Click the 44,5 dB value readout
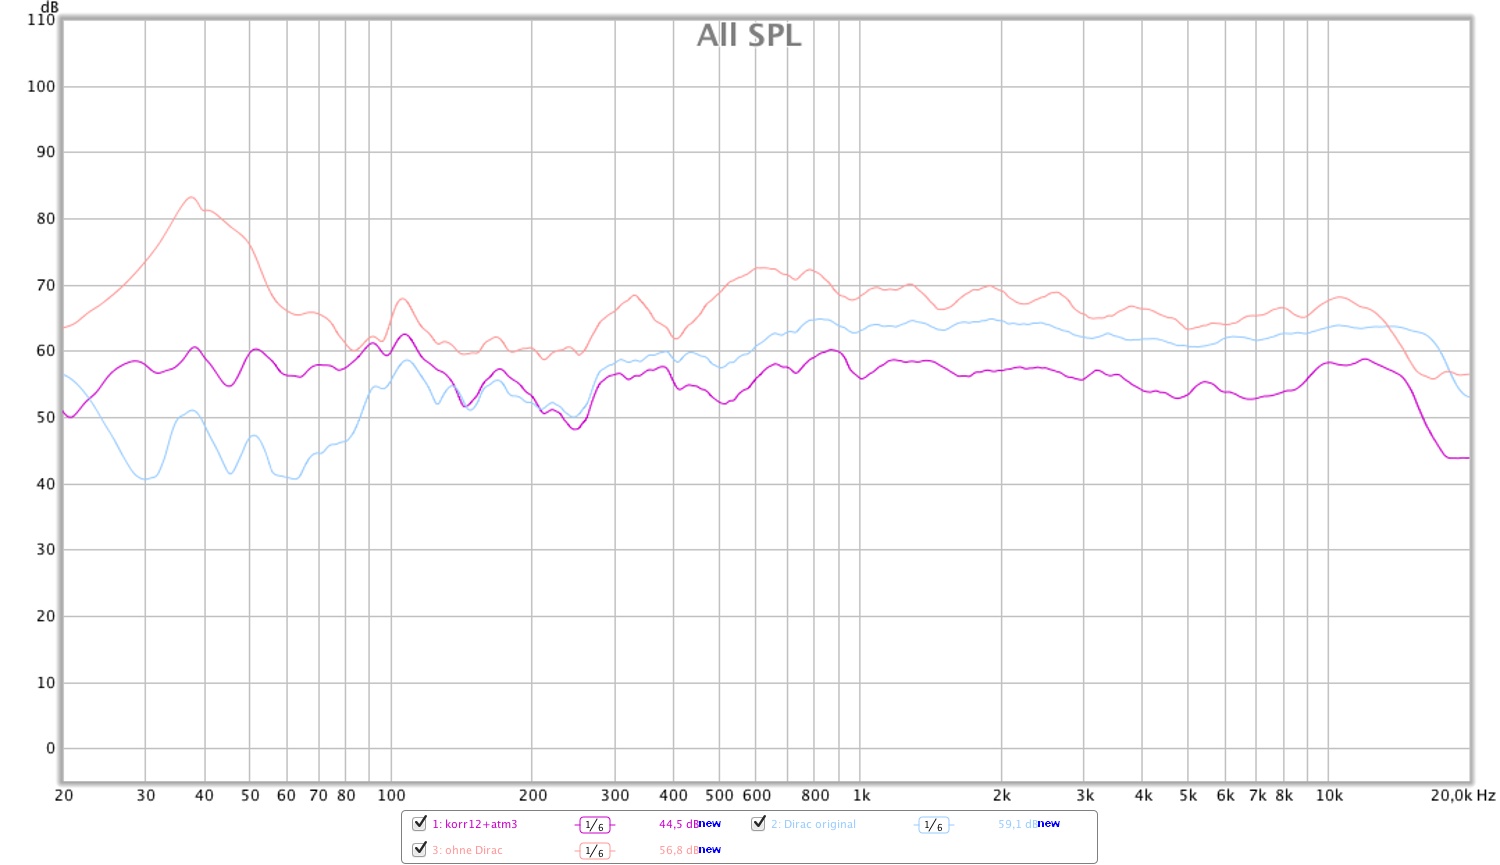The width and height of the screenshot is (1500, 865). tap(677, 825)
